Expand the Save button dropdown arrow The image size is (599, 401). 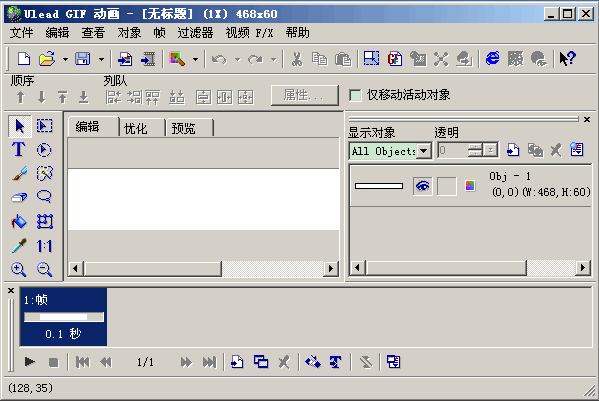[101, 59]
